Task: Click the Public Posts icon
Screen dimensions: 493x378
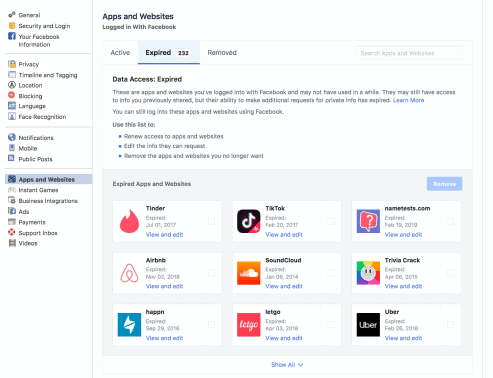Action: pos(12,158)
